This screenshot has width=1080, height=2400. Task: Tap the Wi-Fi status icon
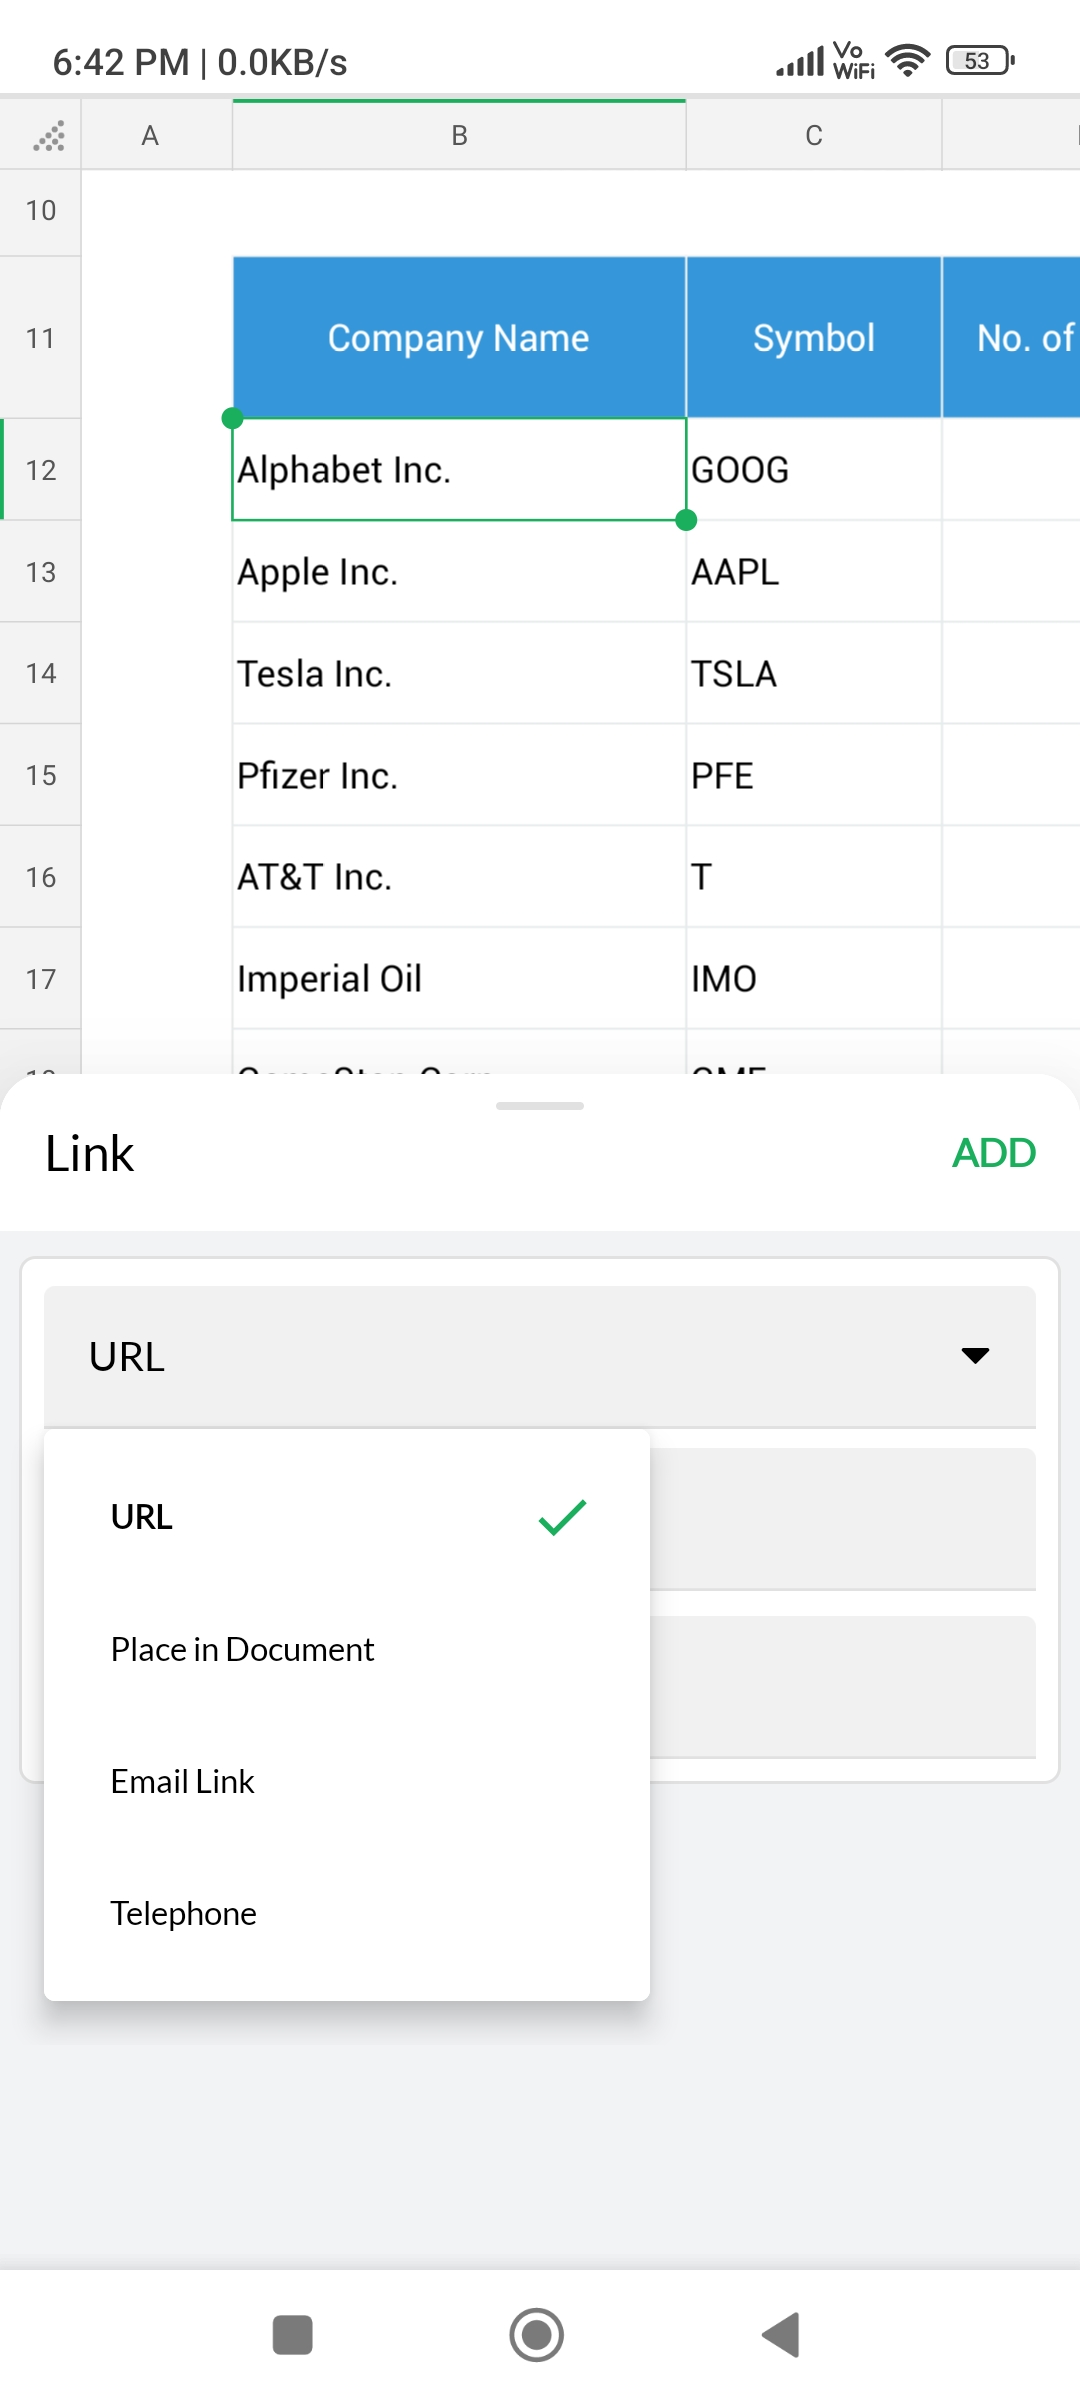[x=908, y=61]
